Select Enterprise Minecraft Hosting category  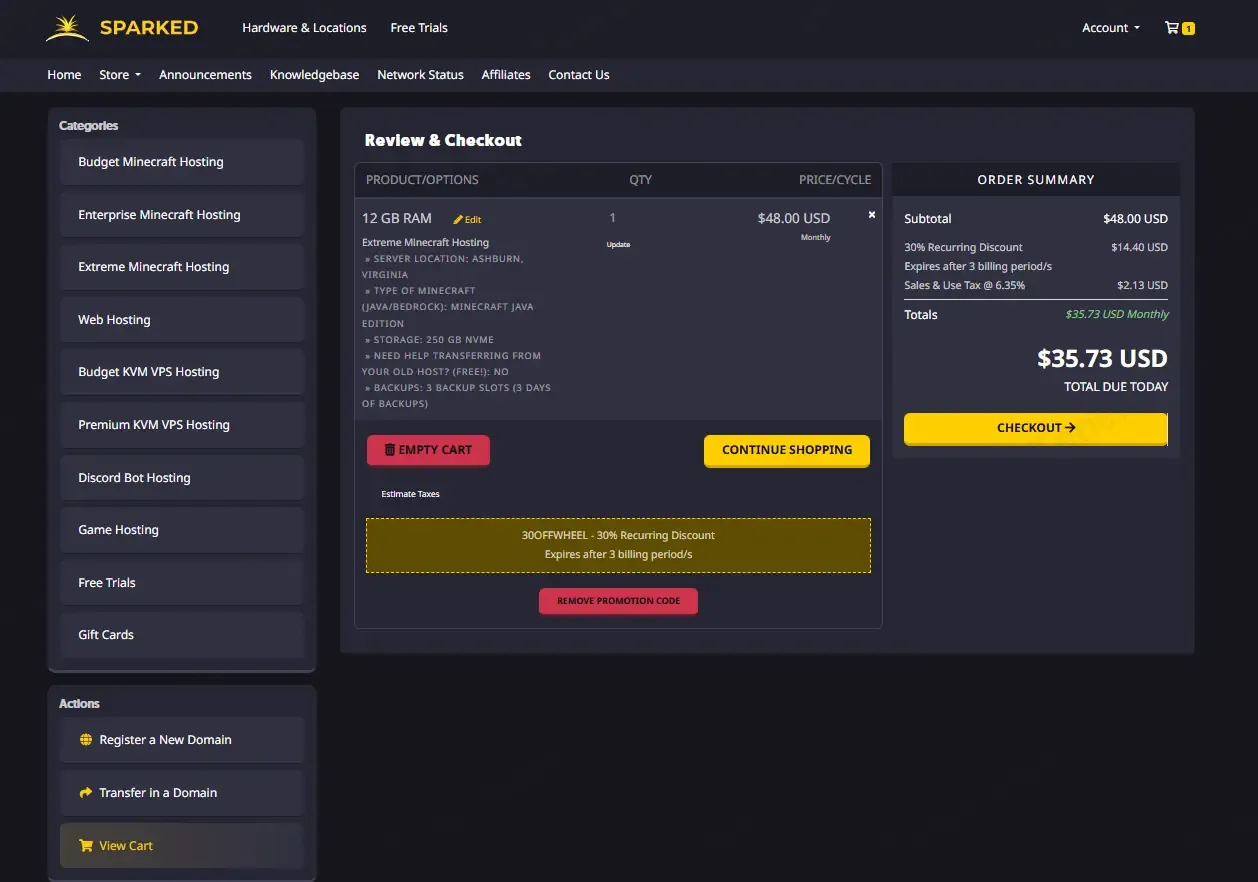(181, 215)
